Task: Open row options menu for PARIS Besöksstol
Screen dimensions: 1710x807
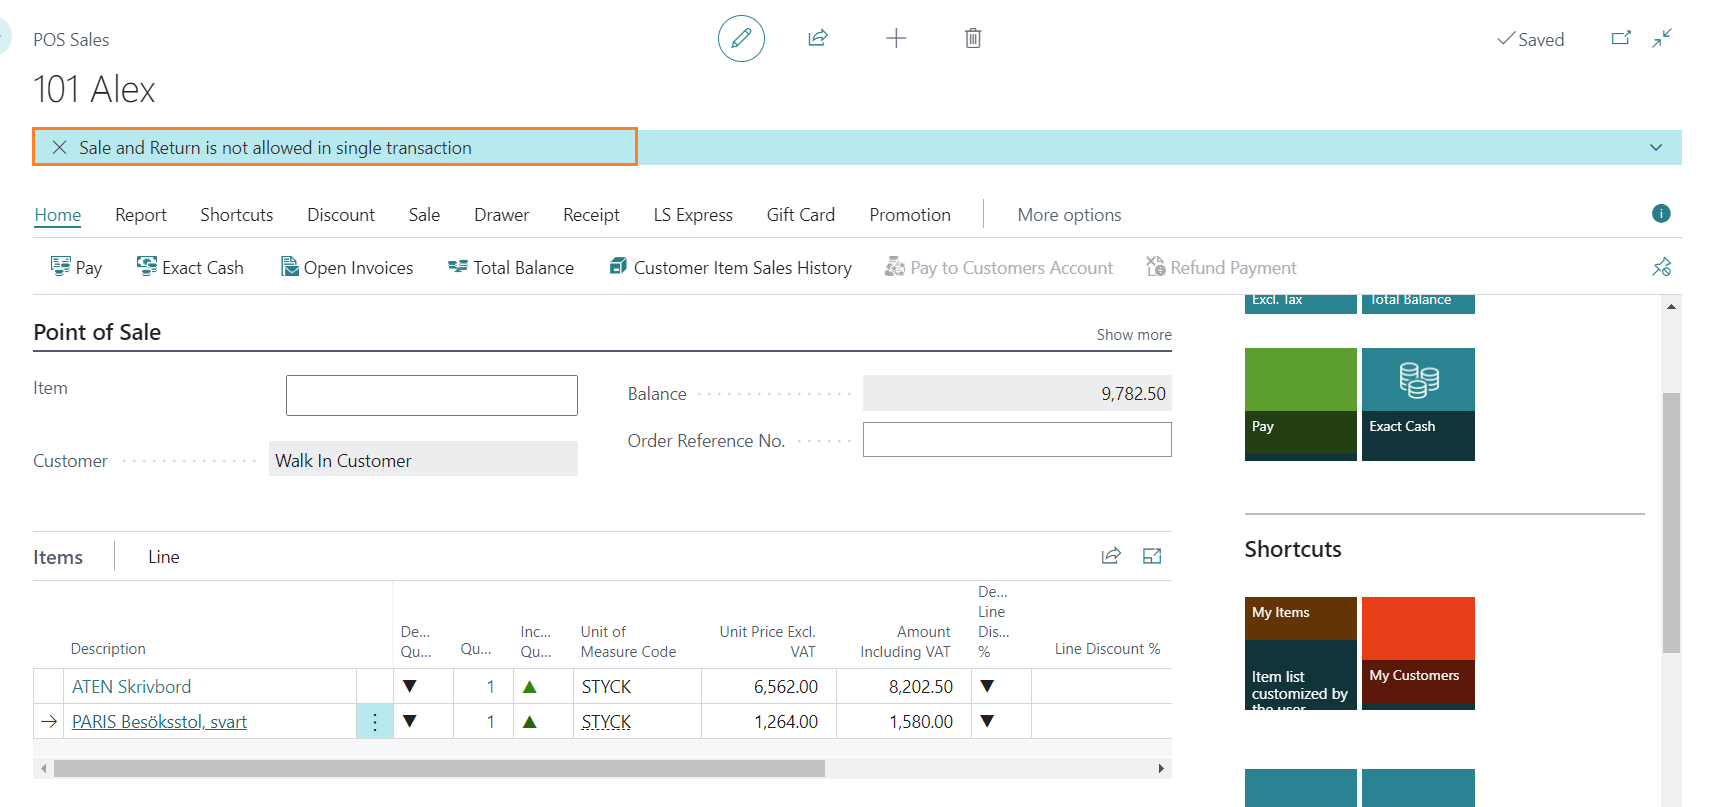Action: (375, 722)
